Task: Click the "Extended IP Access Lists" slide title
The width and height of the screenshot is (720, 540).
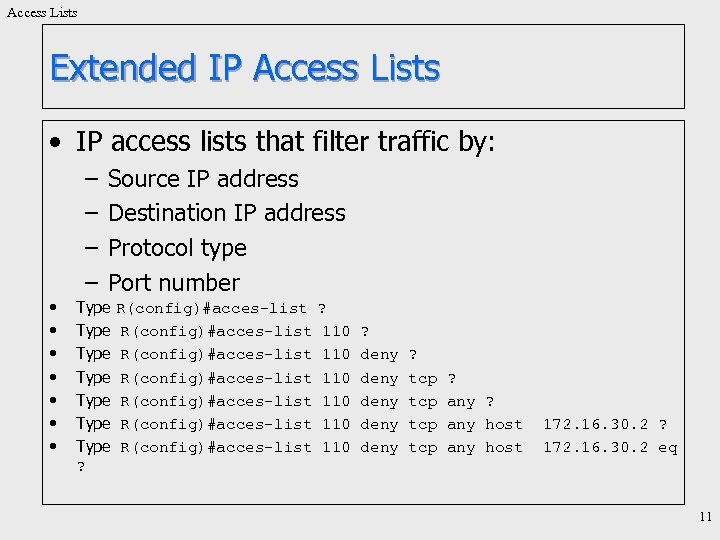Action: (245, 68)
